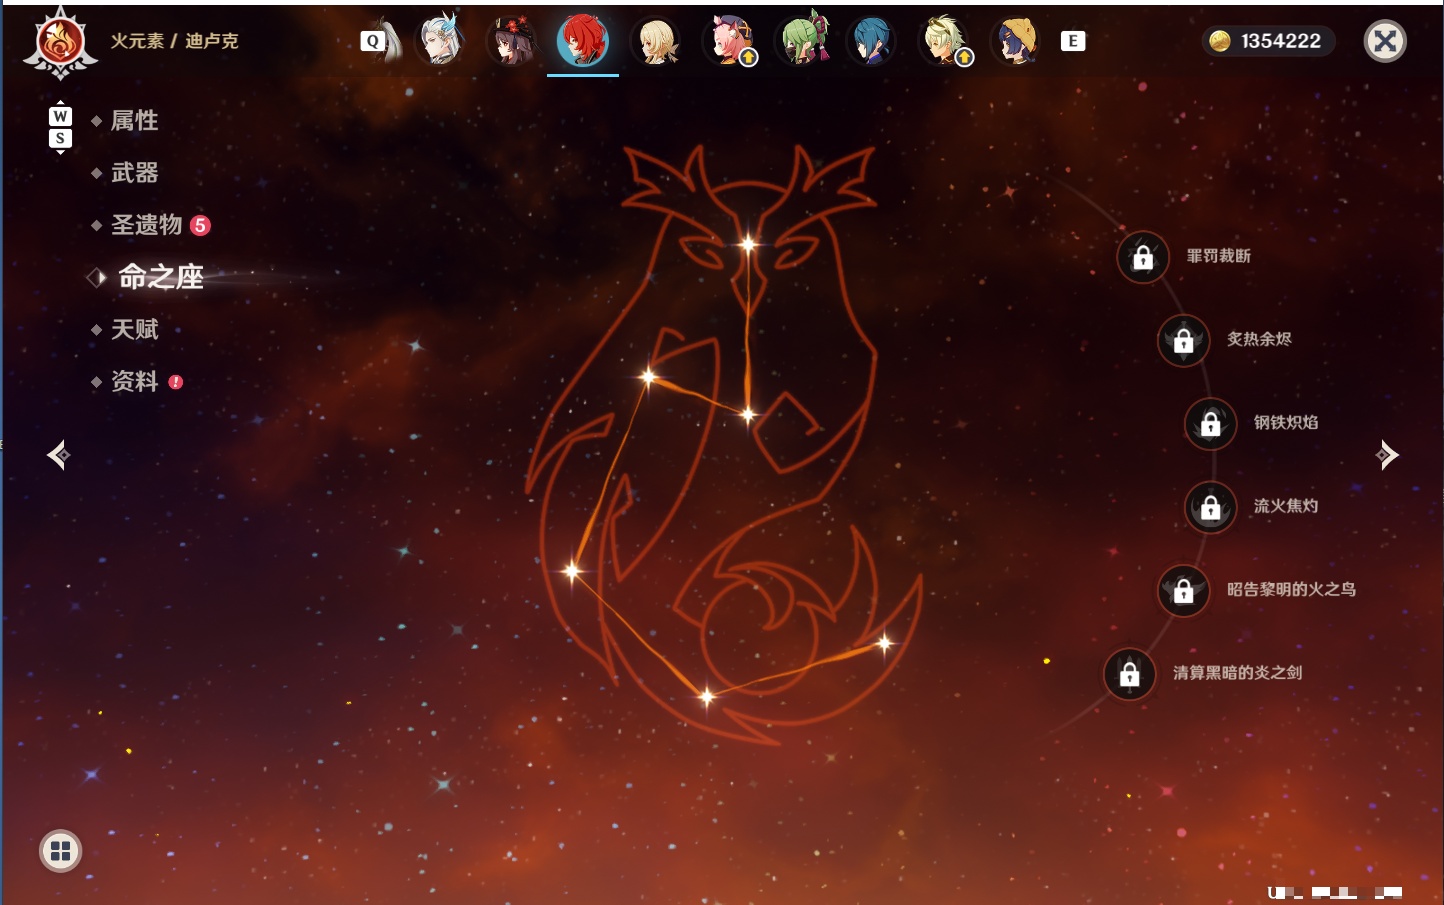1444x905 pixels.
Task: Click the Pyro element emblem icon
Action: pyautogui.click(x=60, y=43)
